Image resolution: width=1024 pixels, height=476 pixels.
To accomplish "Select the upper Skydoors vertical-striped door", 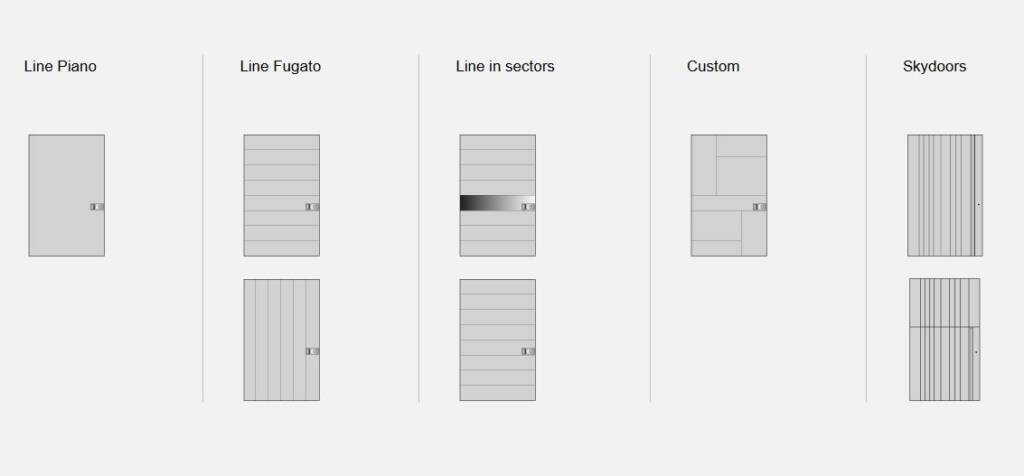I will pyautogui.click(x=944, y=195).
